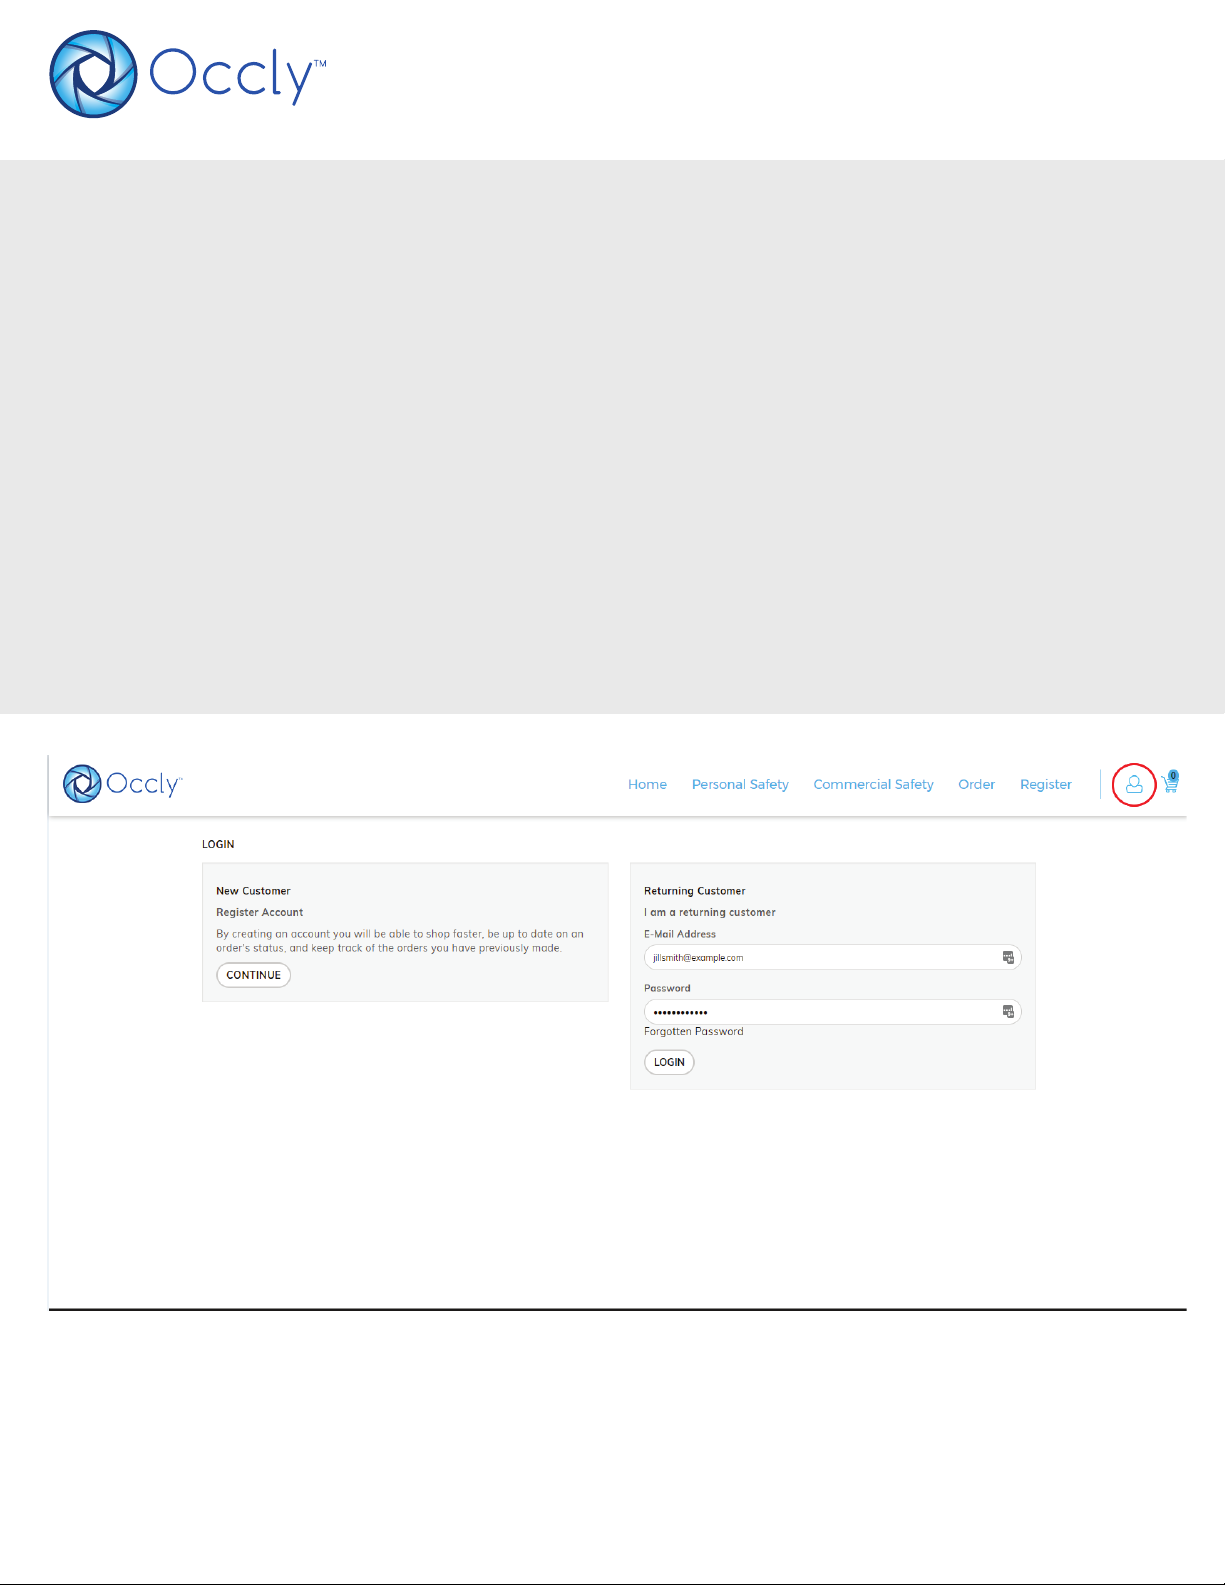Open the Register page from navbar
1225x1585 pixels.
1046,785
